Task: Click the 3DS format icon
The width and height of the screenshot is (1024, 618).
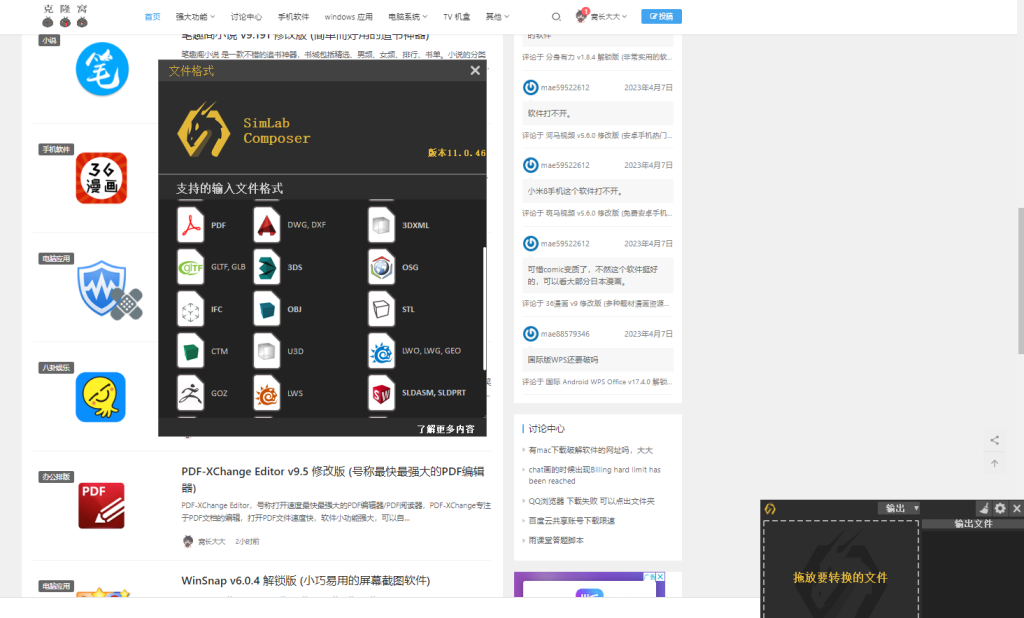Action: click(266, 267)
